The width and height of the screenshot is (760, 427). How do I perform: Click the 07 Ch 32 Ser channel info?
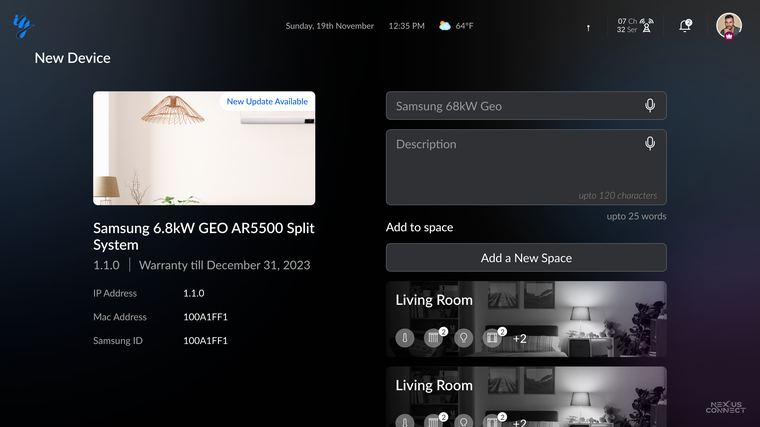pyautogui.click(x=627, y=25)
